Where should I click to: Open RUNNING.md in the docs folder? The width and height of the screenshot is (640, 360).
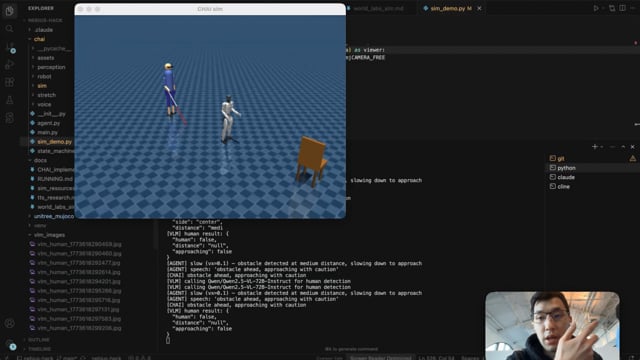(55, 179)
